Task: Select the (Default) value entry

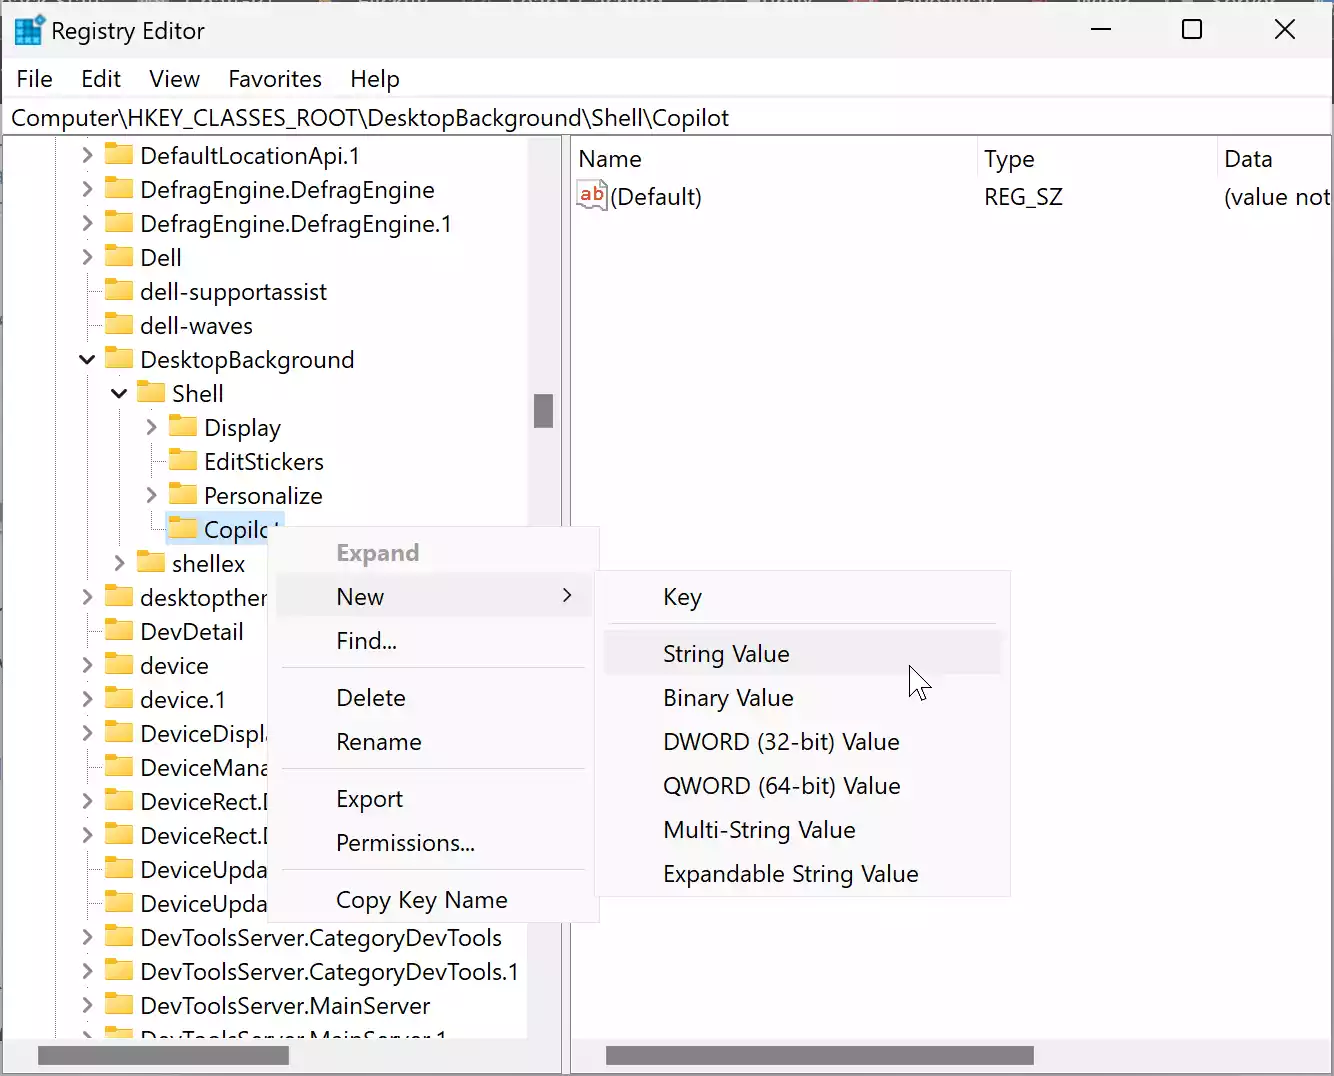Action: tap(656, 196)
